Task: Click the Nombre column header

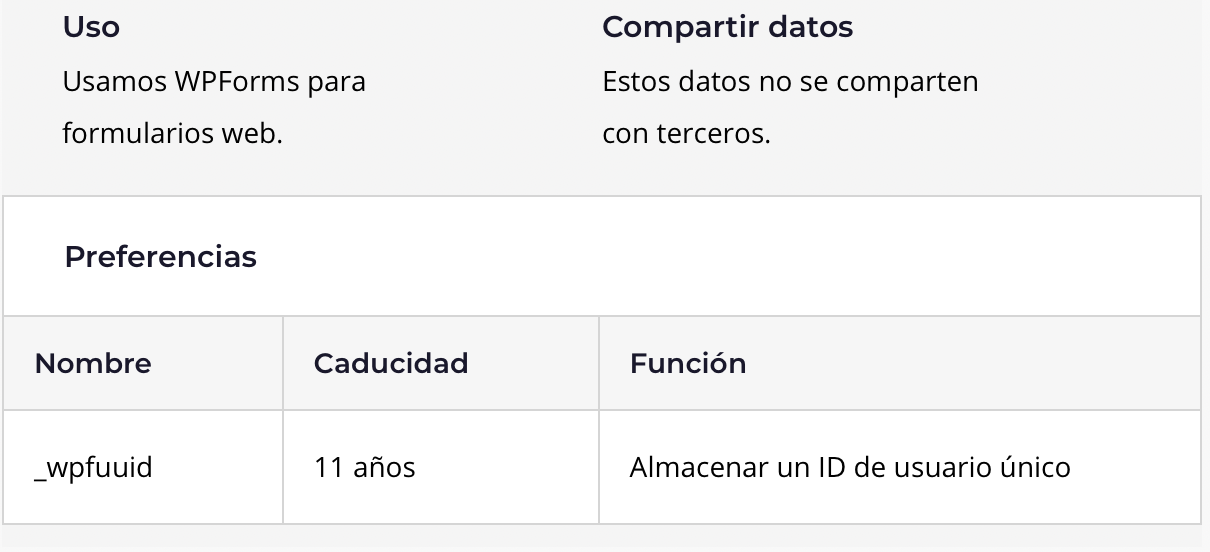Action: pos(93,364)
